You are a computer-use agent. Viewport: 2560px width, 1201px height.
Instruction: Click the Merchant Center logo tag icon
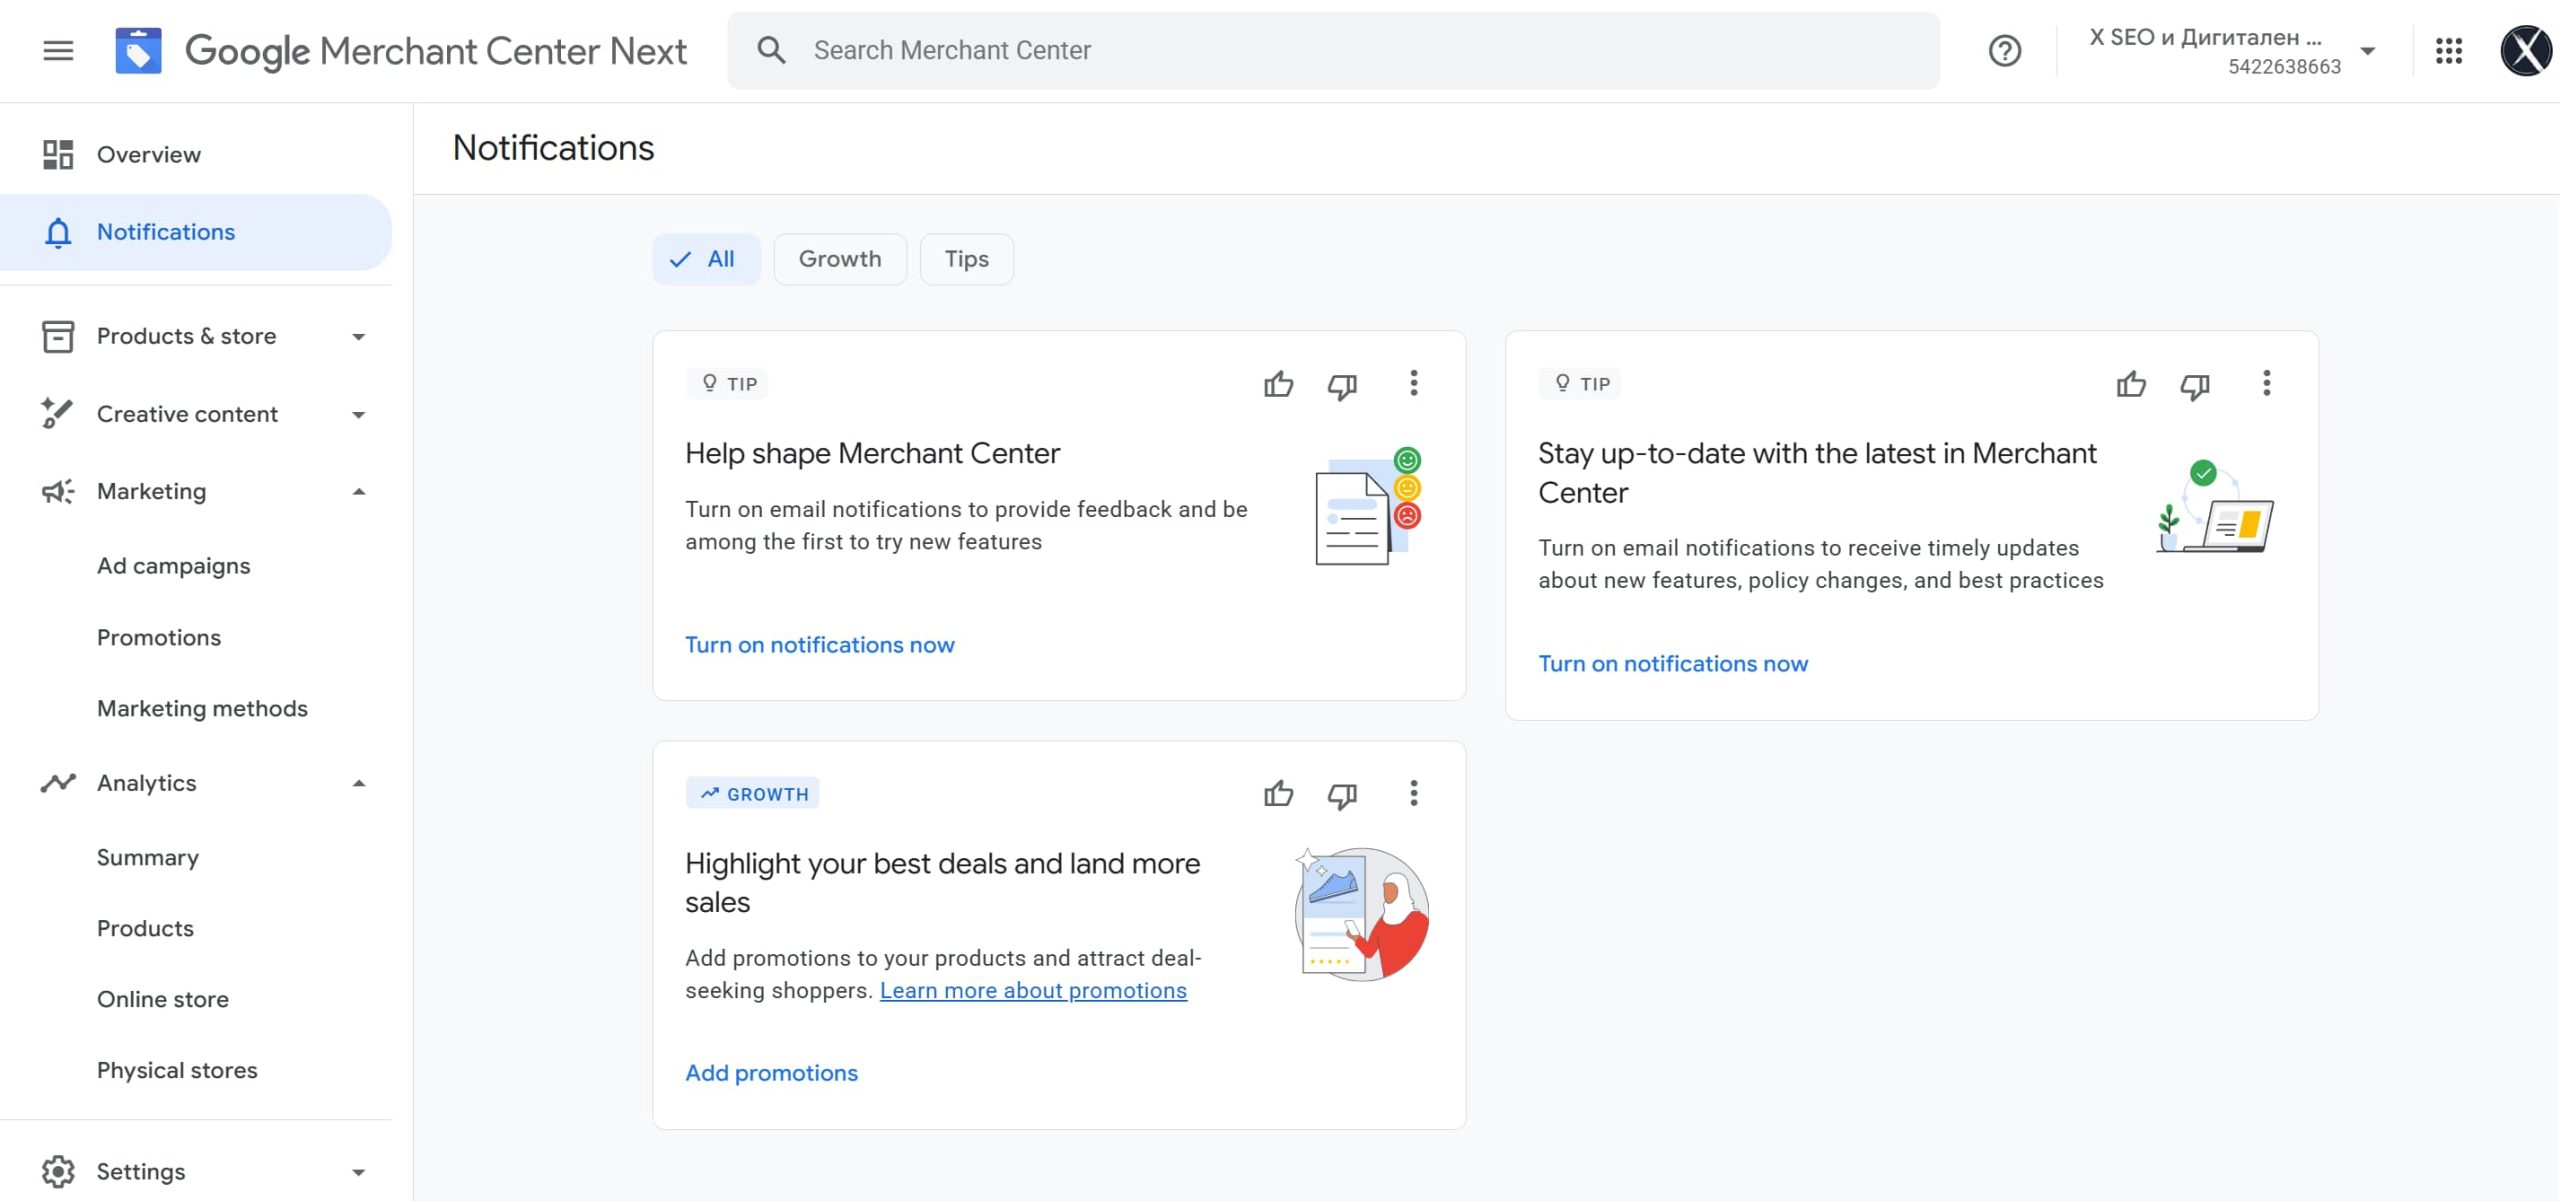point(138,50)
